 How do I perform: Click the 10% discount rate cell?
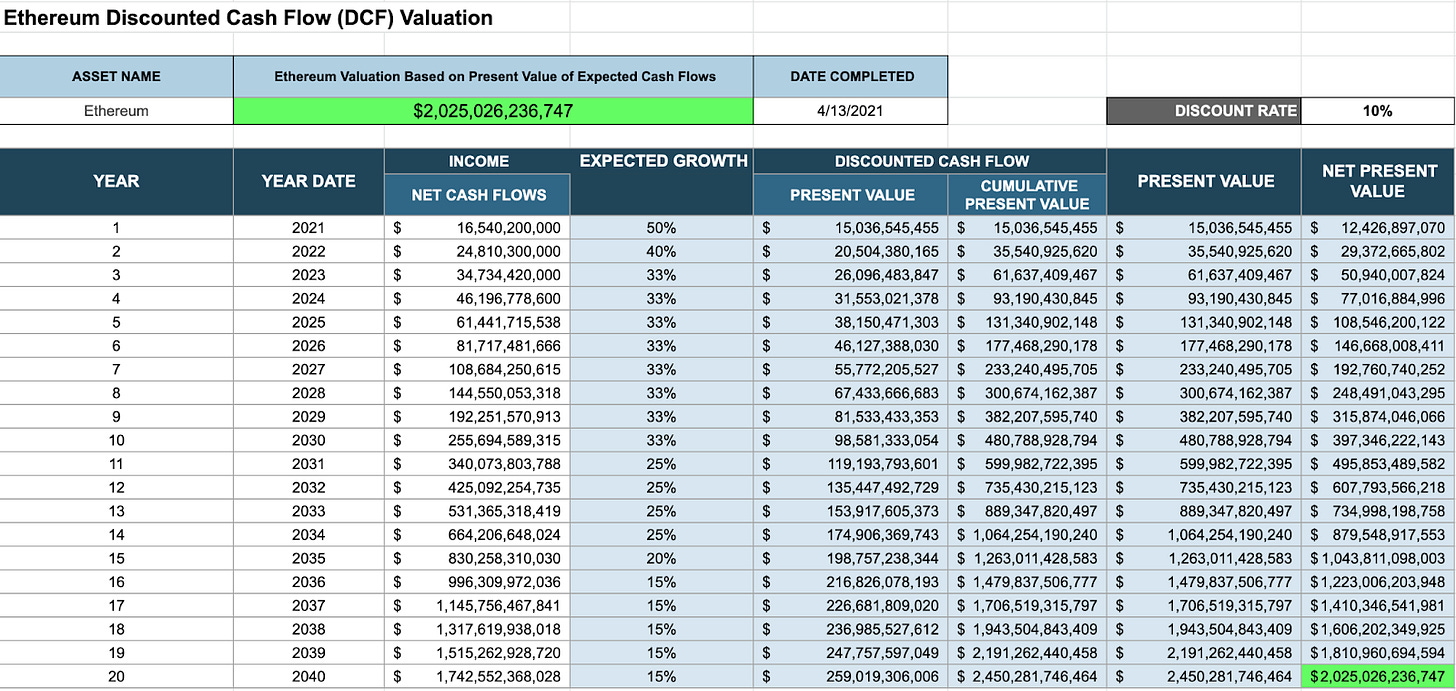click(x=1377, y=111)
